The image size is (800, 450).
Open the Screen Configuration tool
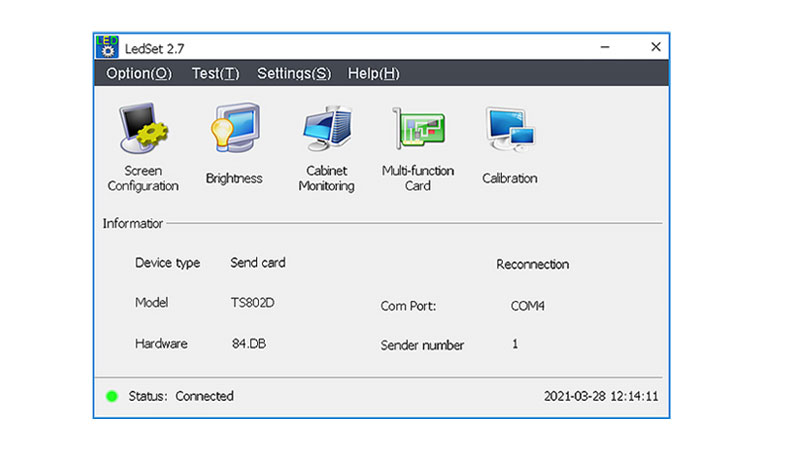click(143, 147)
